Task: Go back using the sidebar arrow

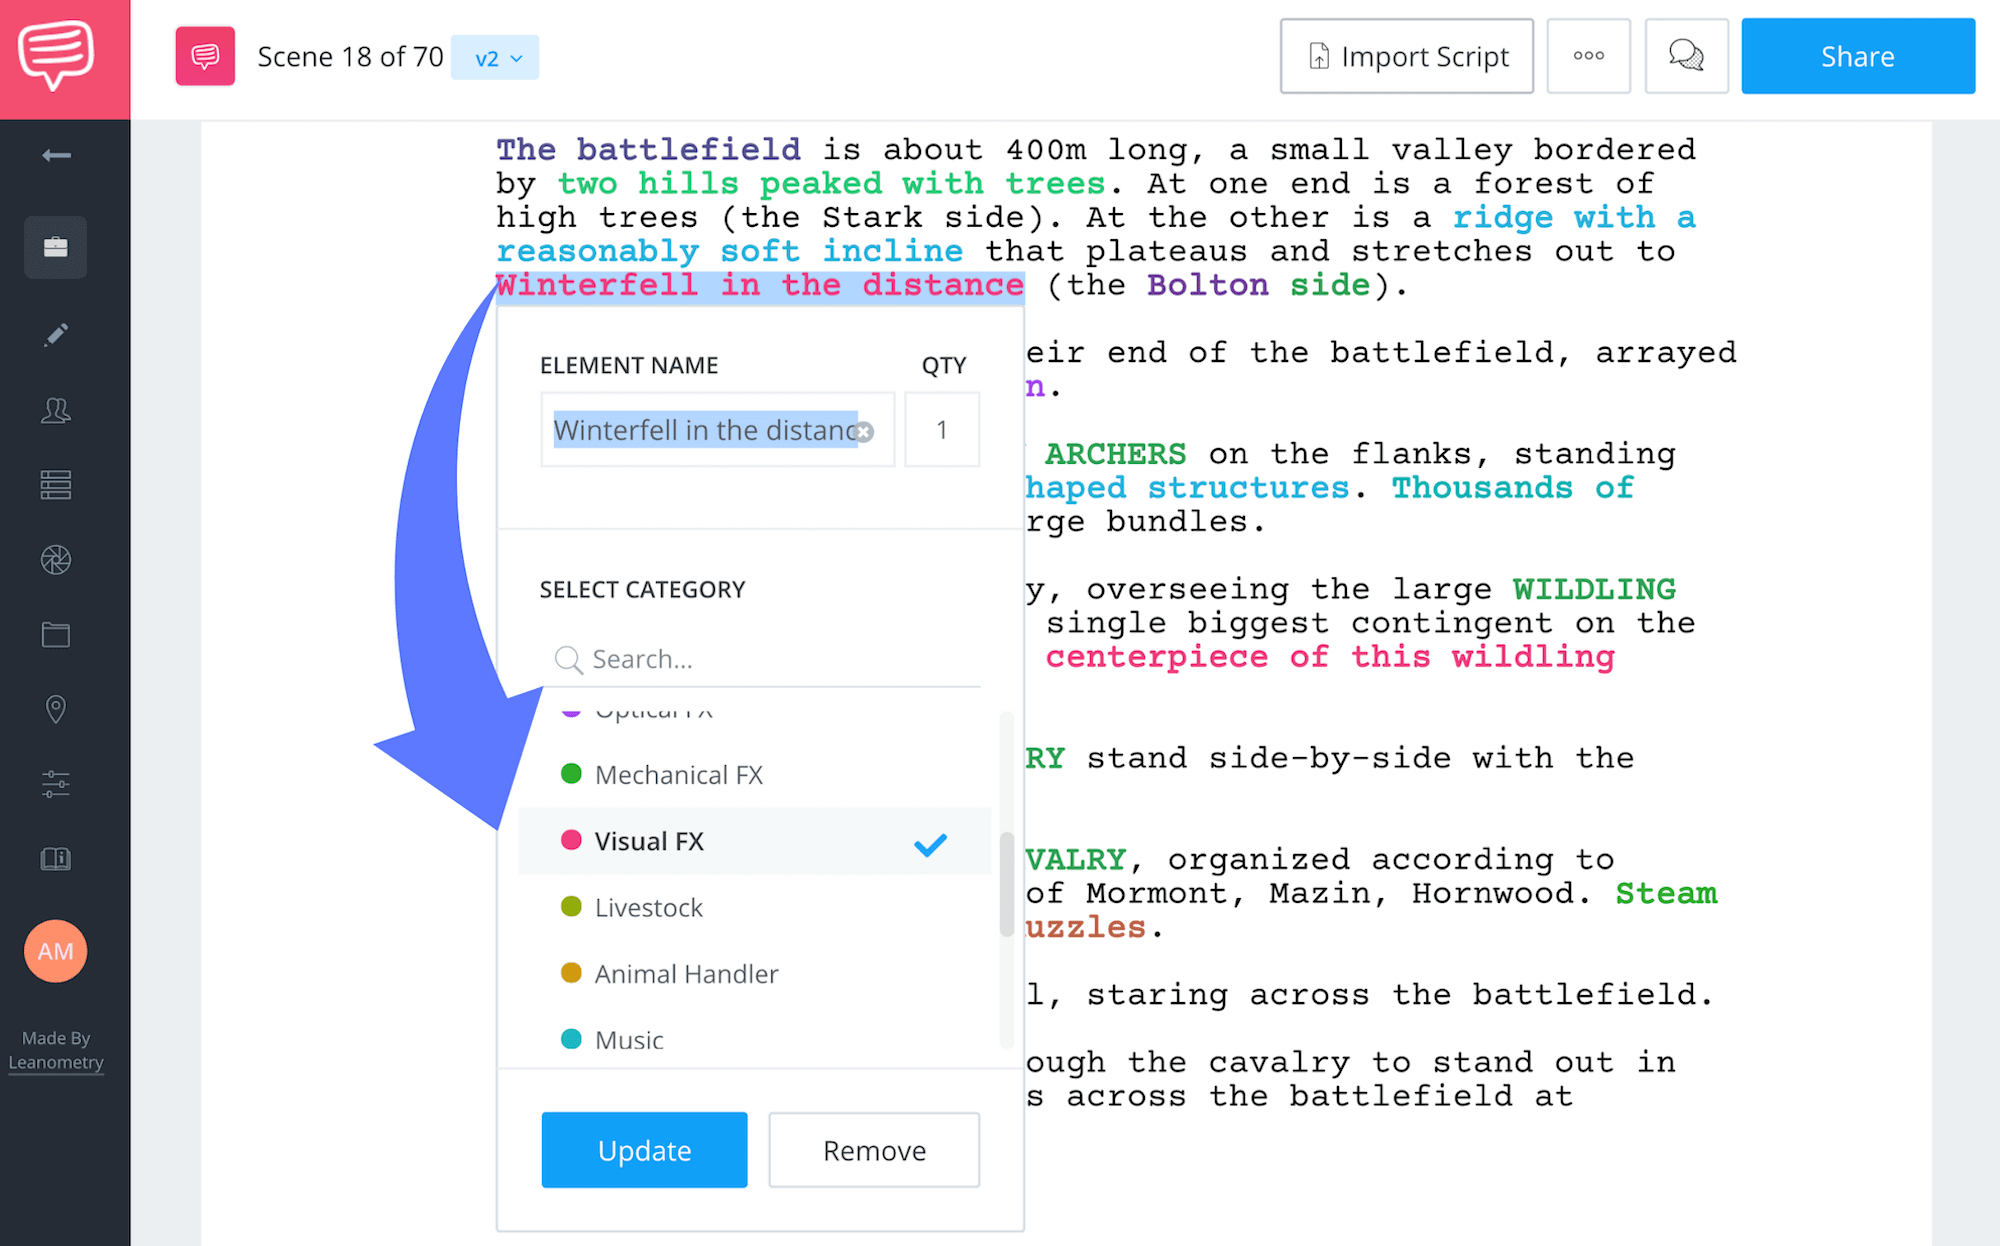Action: tap(57, 155)
